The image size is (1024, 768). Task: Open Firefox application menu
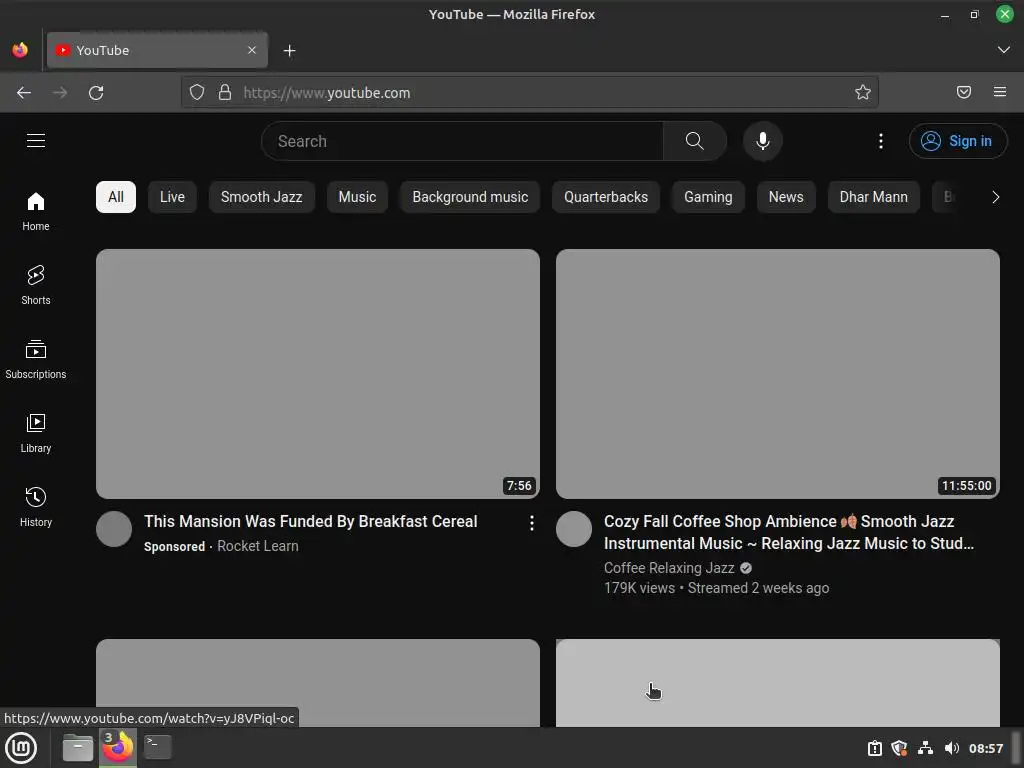coord(999,93)
